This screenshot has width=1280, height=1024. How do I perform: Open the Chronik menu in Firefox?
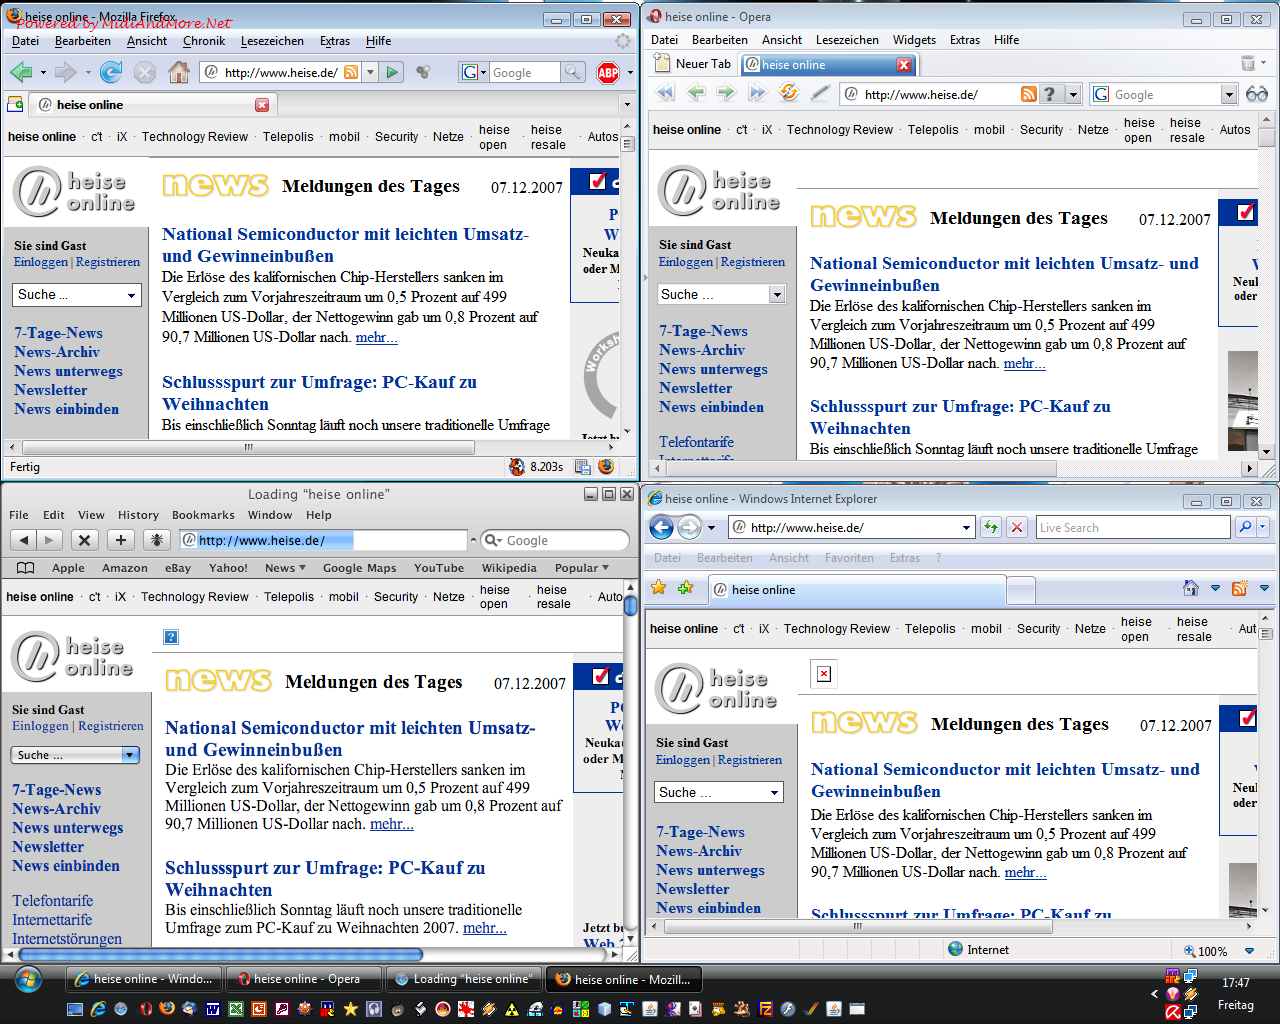pos(204,41)
